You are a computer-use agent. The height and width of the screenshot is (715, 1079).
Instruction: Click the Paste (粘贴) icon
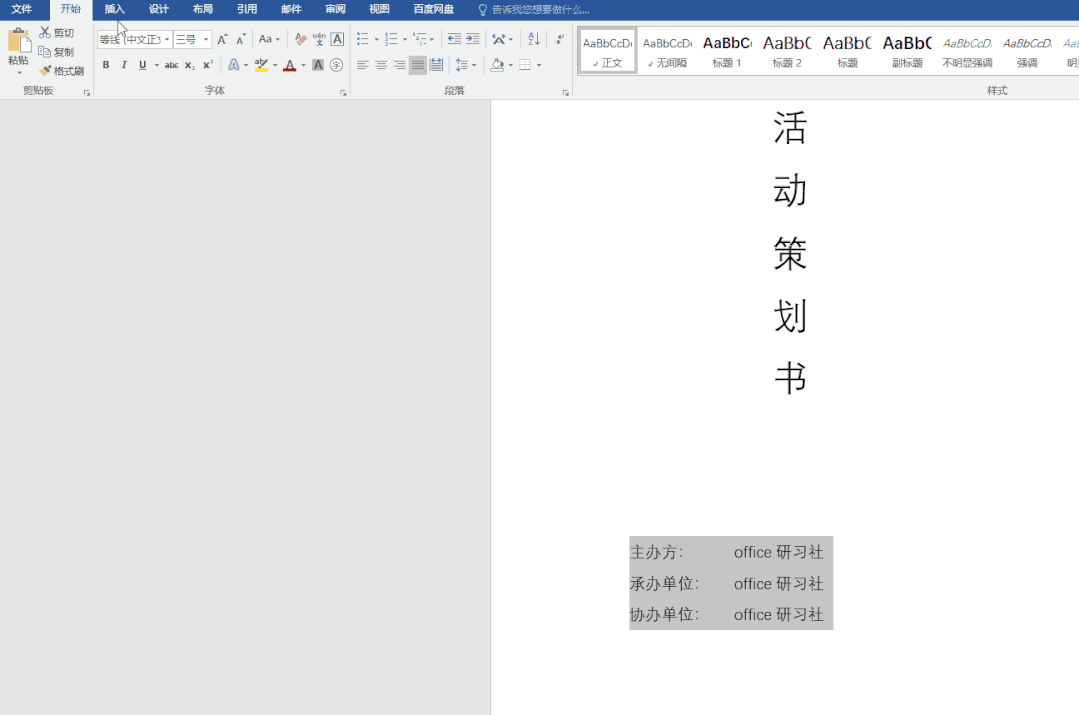tap(19, 41)
